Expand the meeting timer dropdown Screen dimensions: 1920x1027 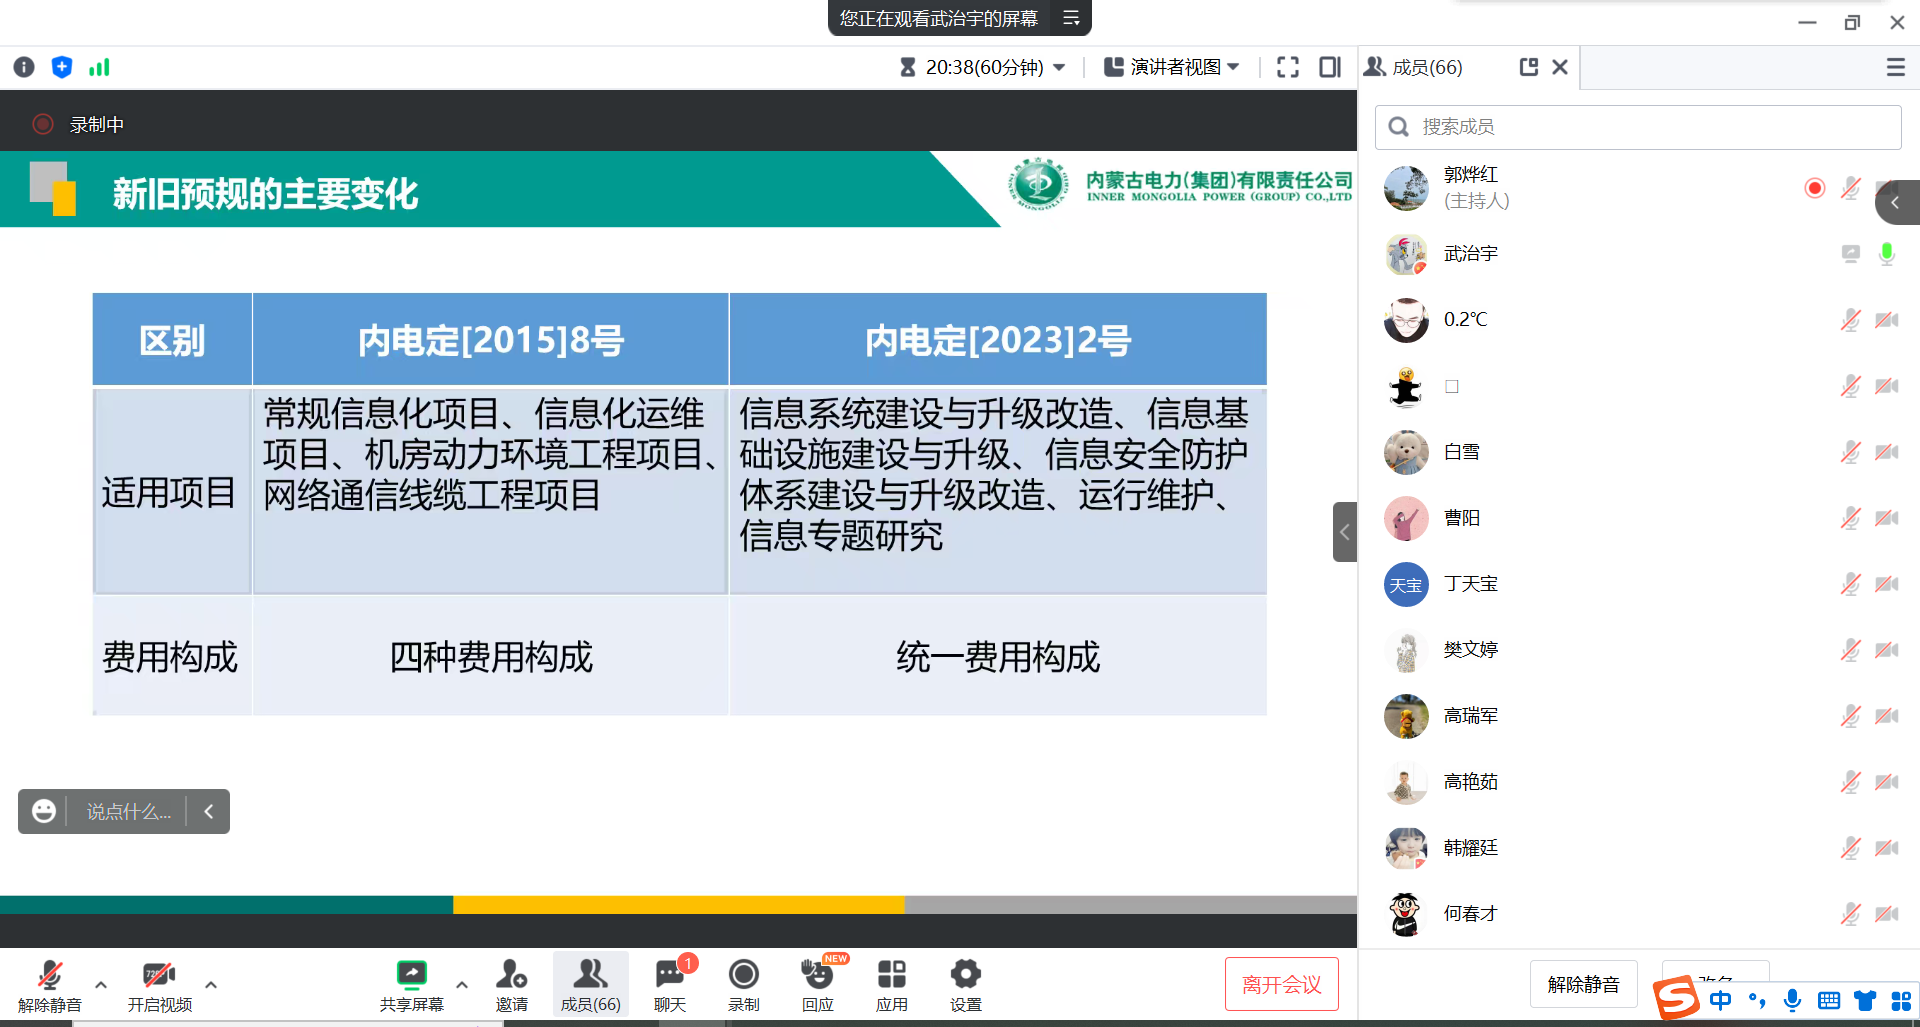1059,67
